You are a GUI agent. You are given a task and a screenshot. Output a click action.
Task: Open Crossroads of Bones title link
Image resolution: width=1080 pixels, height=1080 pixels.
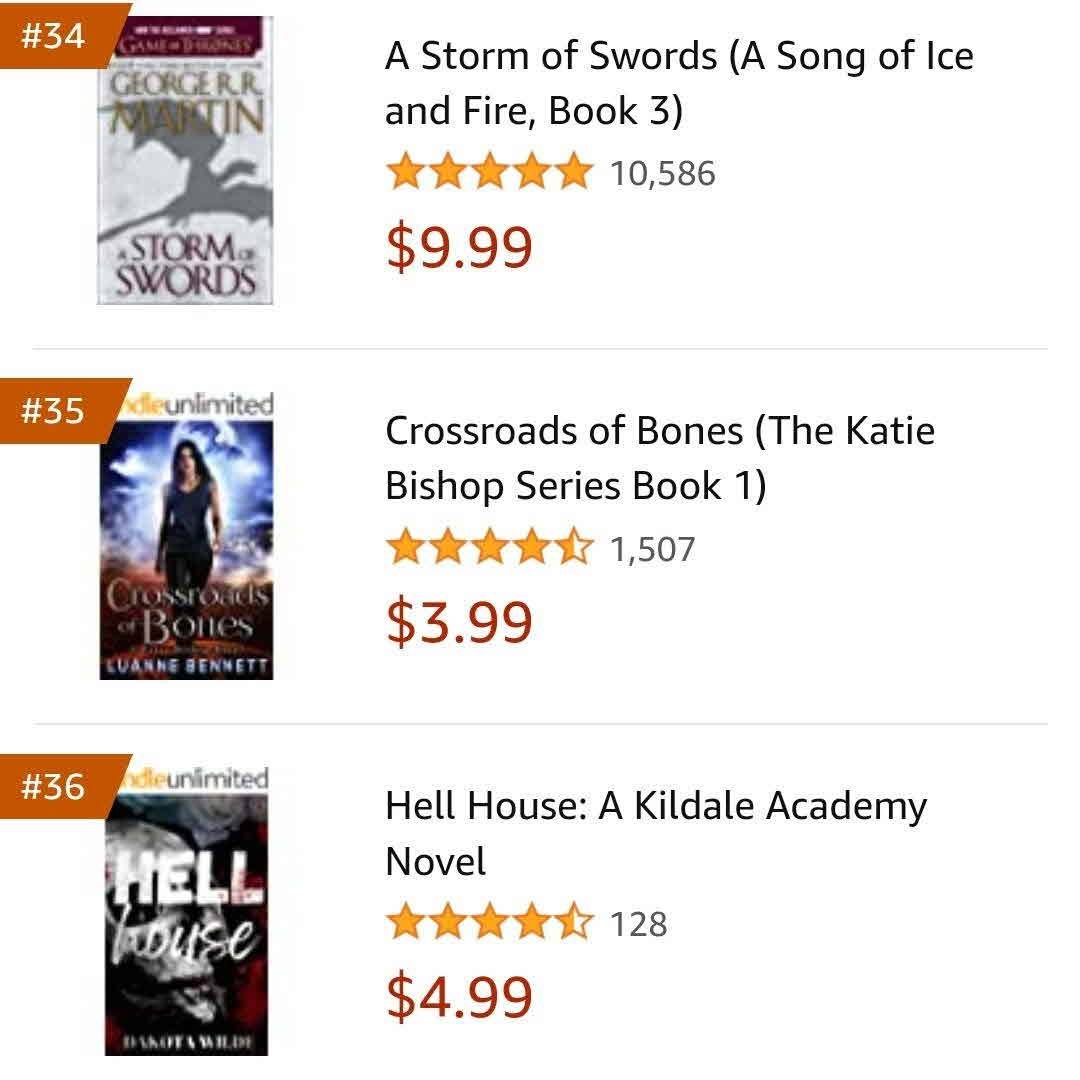(x=660, y=458)
